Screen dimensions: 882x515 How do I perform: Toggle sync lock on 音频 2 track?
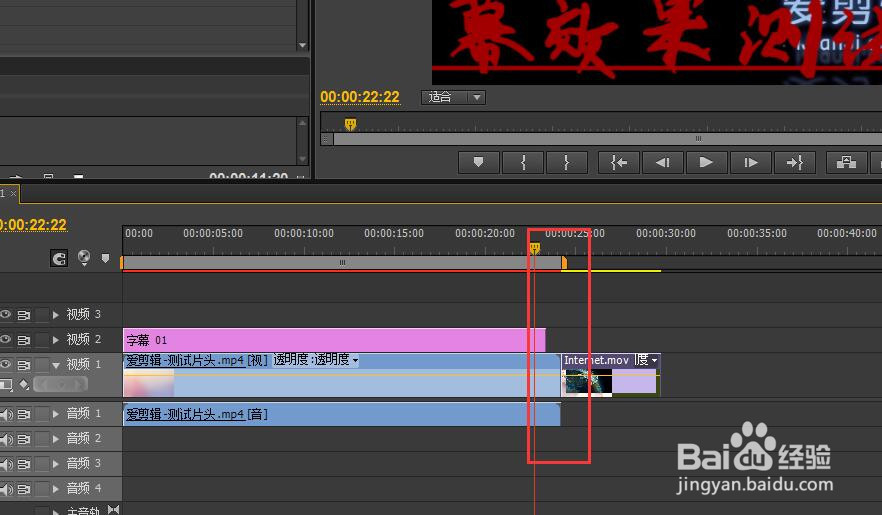(24, 439)
